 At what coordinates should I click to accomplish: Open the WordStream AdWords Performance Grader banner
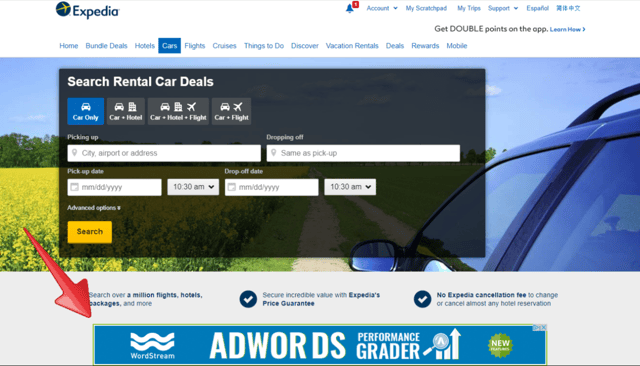pyautogui.click(x=320, y=345)
